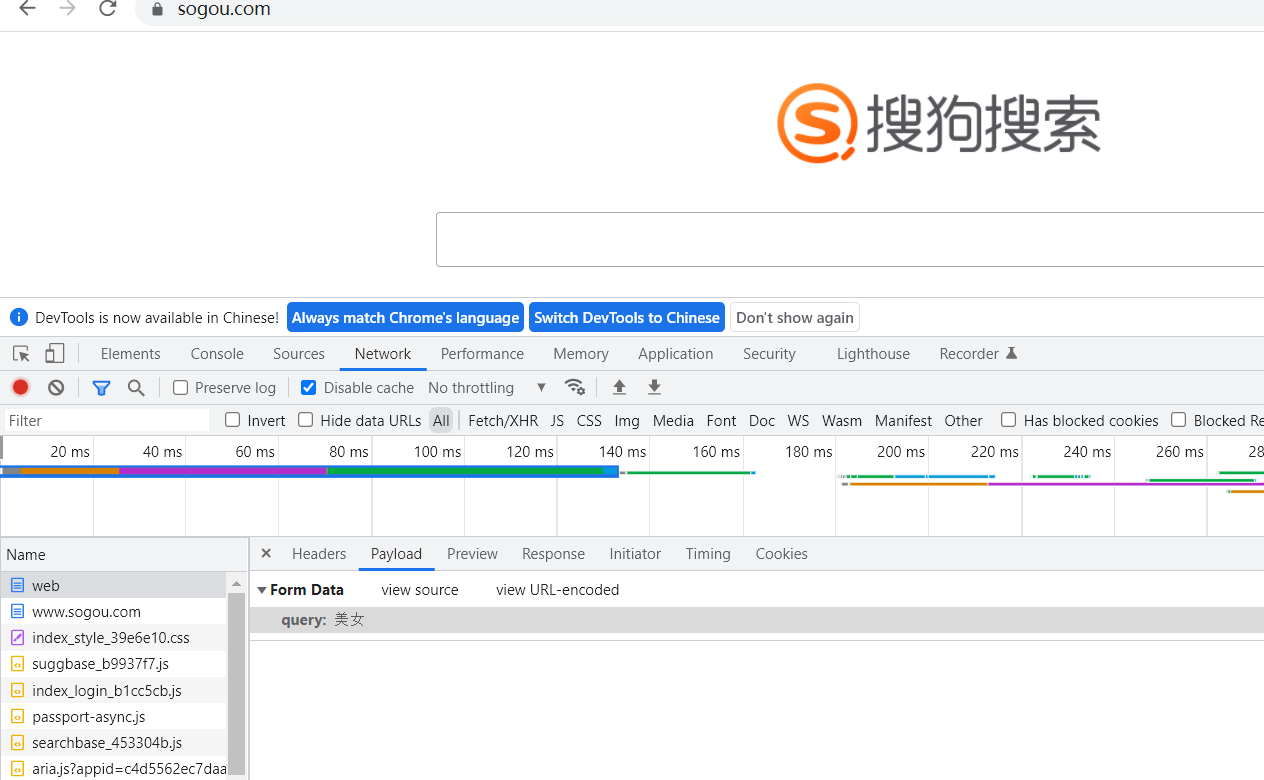Open the Application panel
This screenshot has height=780, width=1264.
(x=676, y=354)
